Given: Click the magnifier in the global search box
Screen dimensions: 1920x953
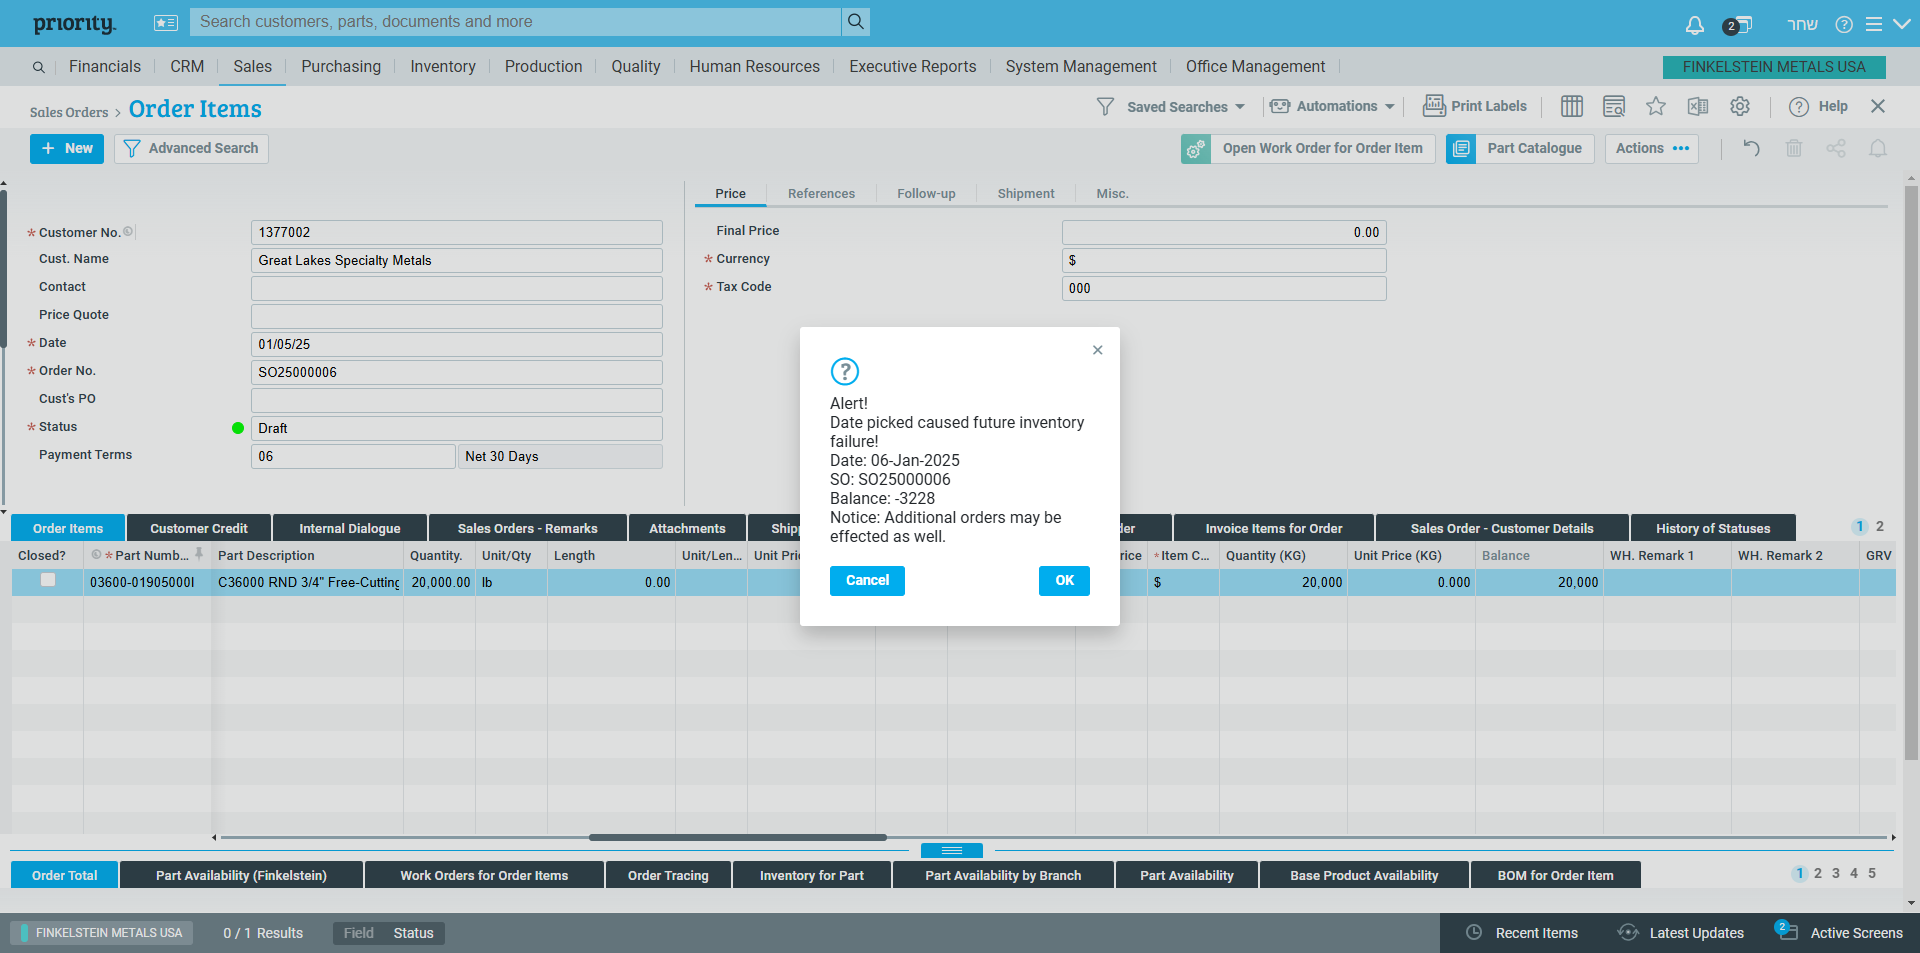Looking at the screenshot, I should tap(855, 21).
